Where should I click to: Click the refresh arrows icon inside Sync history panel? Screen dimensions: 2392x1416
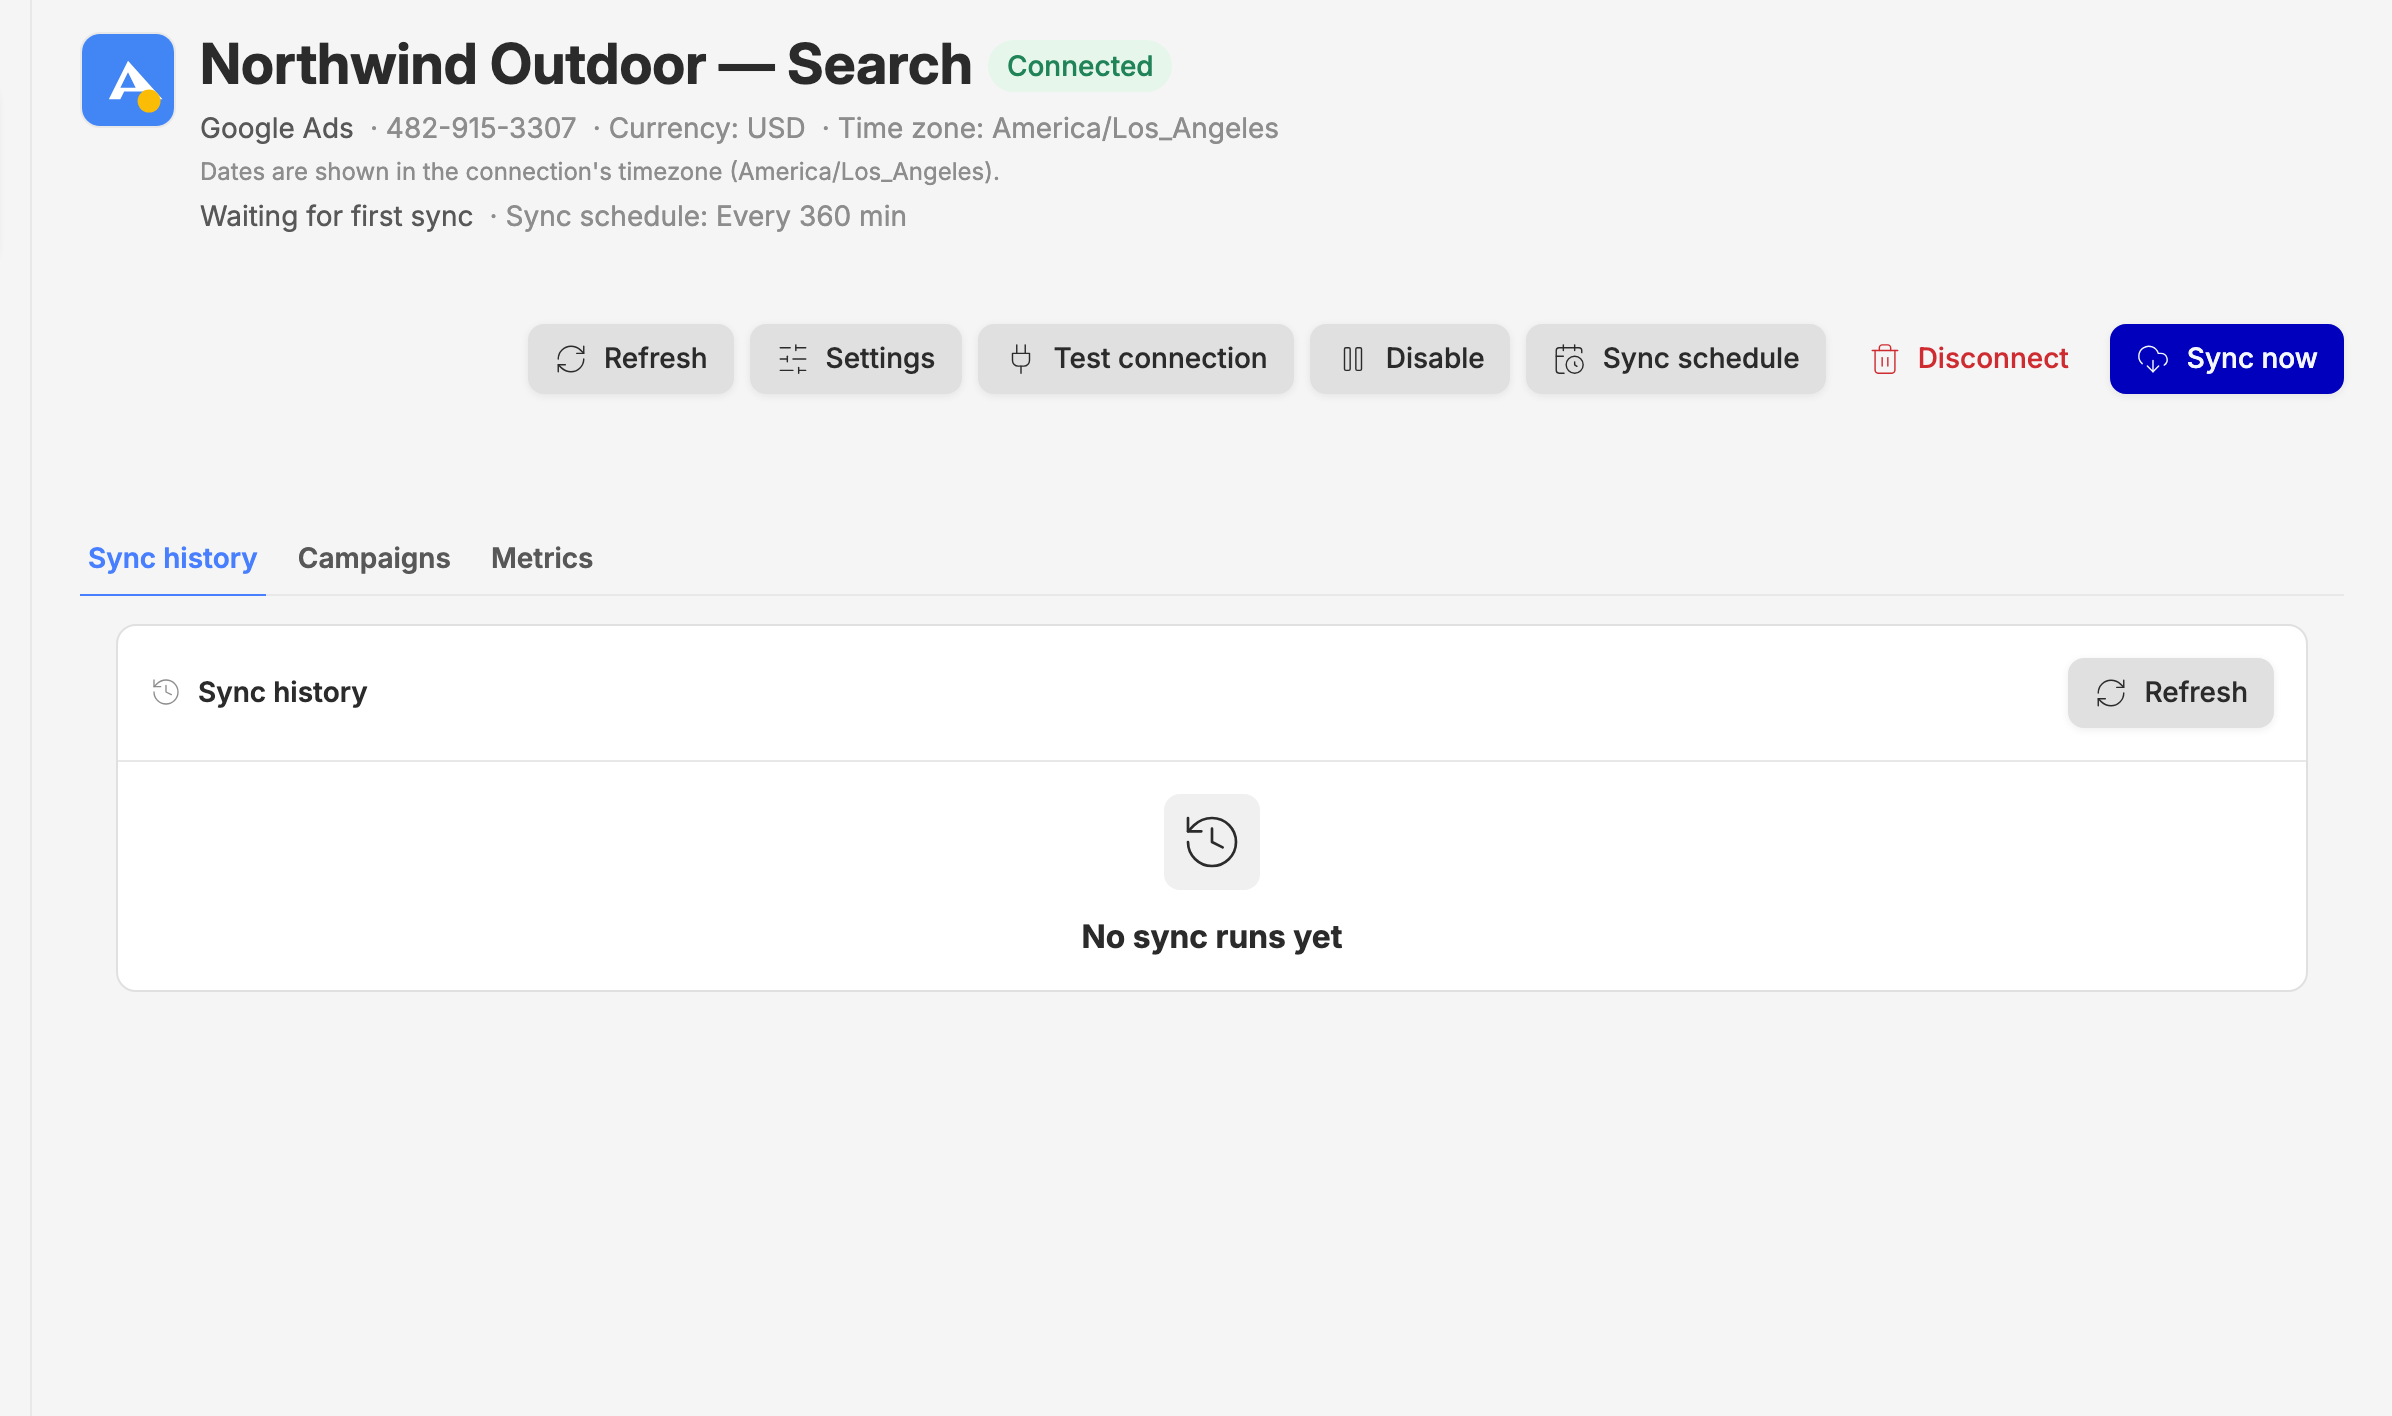[2111, 693]
